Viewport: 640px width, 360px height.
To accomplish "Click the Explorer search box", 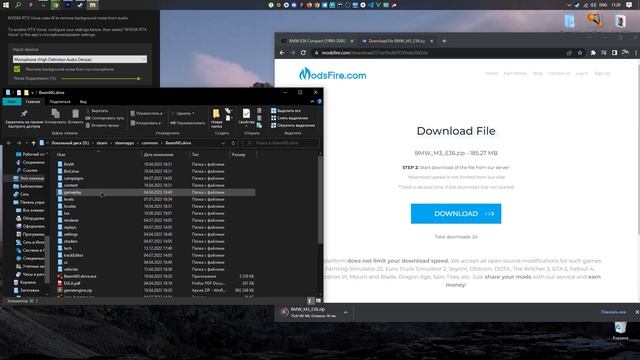I will 280,143.
